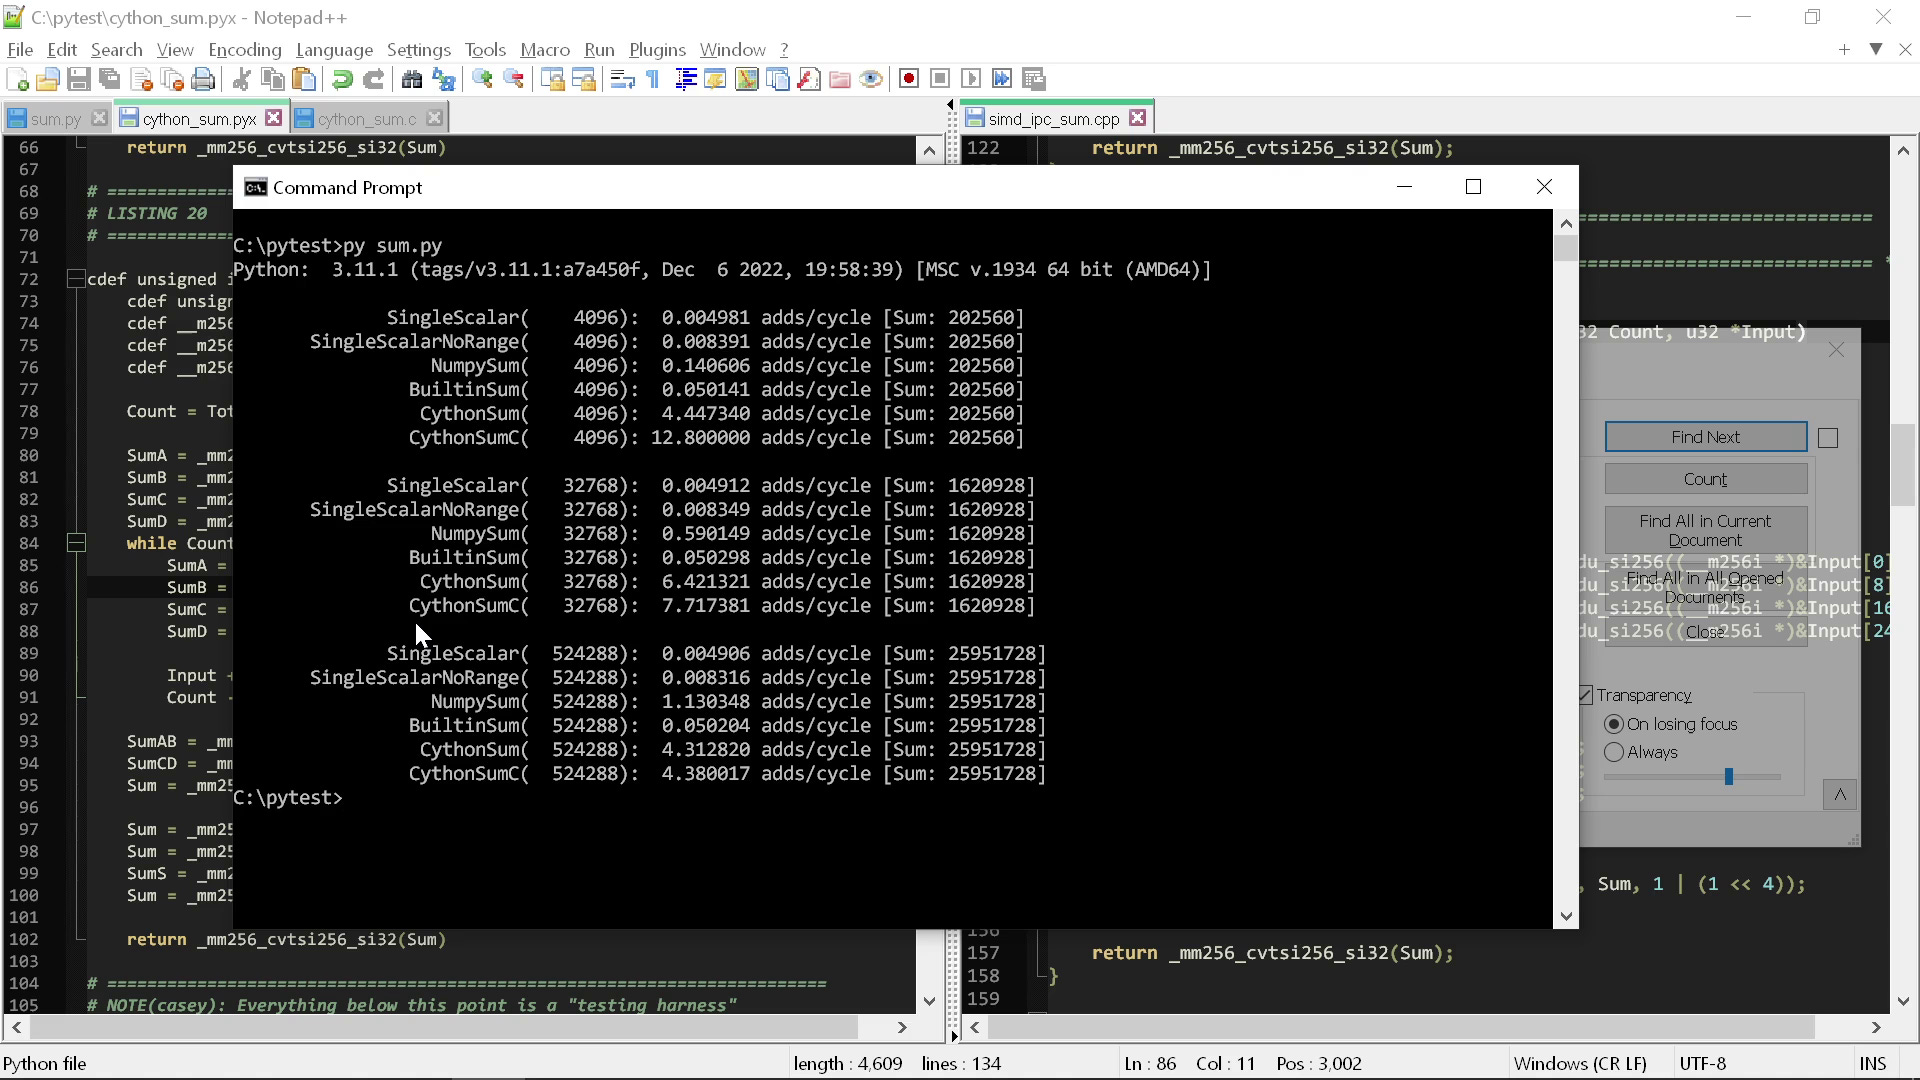1920x1080 pixels.
Task: Start macro recording with the red dot
Action: pos(909,80)
